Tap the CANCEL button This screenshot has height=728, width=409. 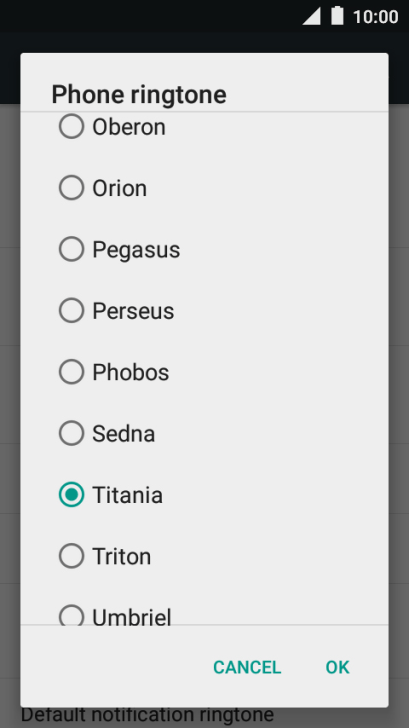tap(247, 667)
